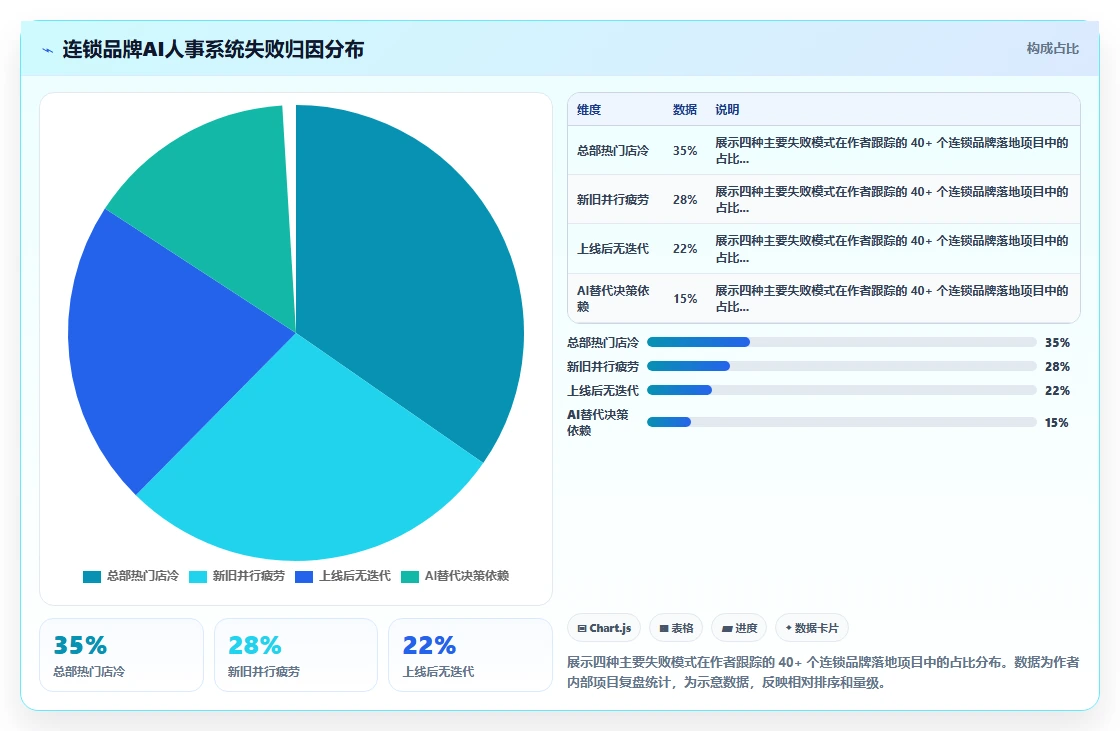Click the description paragraph below the tags
1120x731 pixels.
(x=823, y=672)
